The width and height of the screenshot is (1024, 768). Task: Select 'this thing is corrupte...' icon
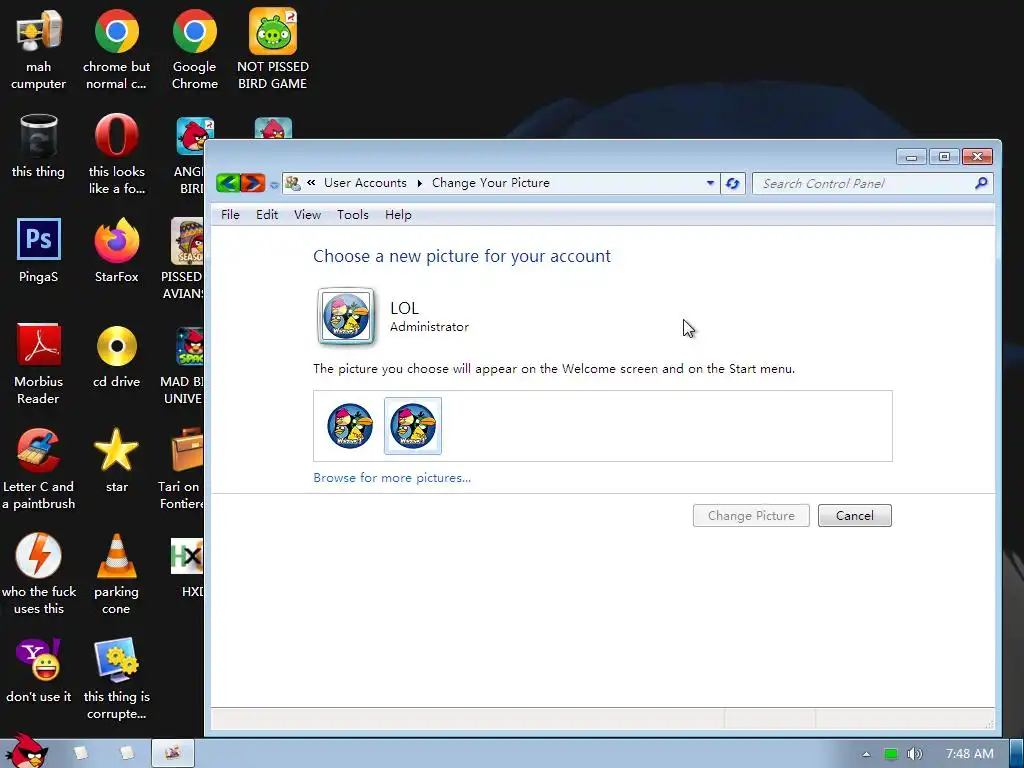[x=116, y=679]
